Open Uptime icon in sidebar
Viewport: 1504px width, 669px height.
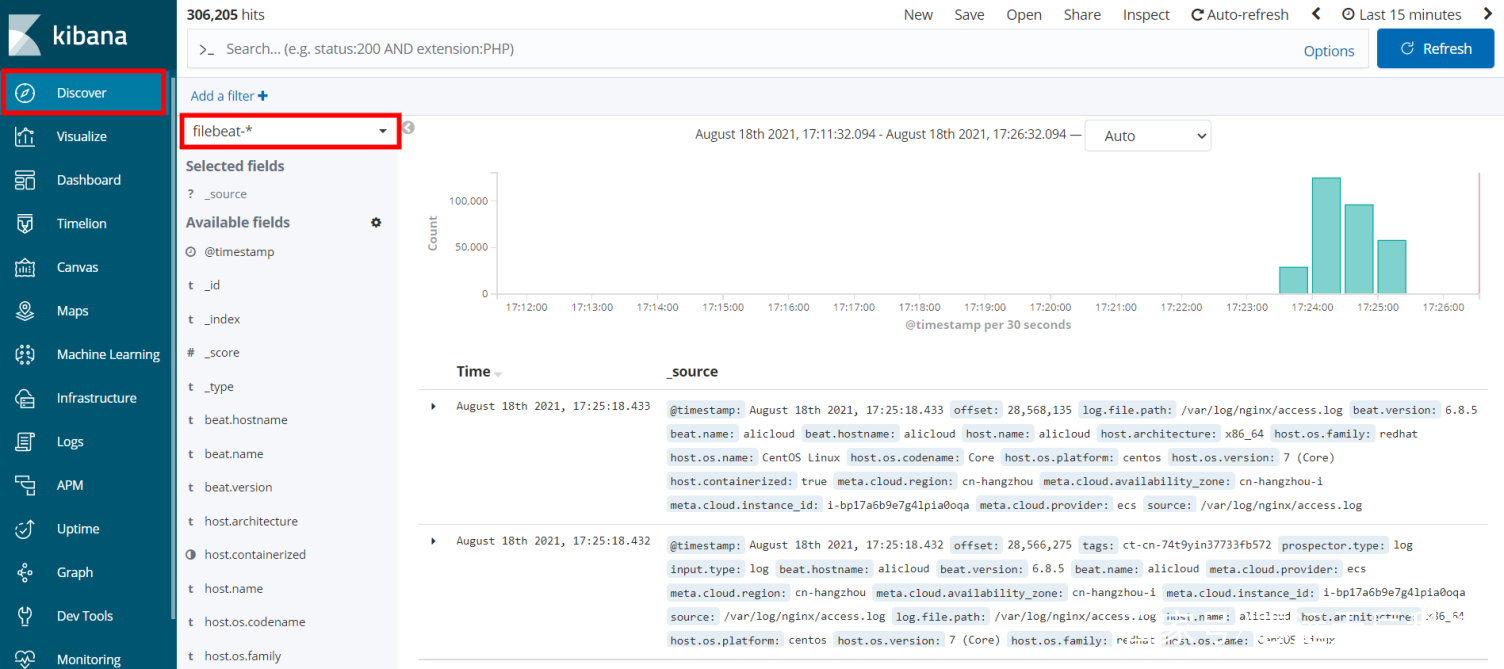tap(25, 529)
